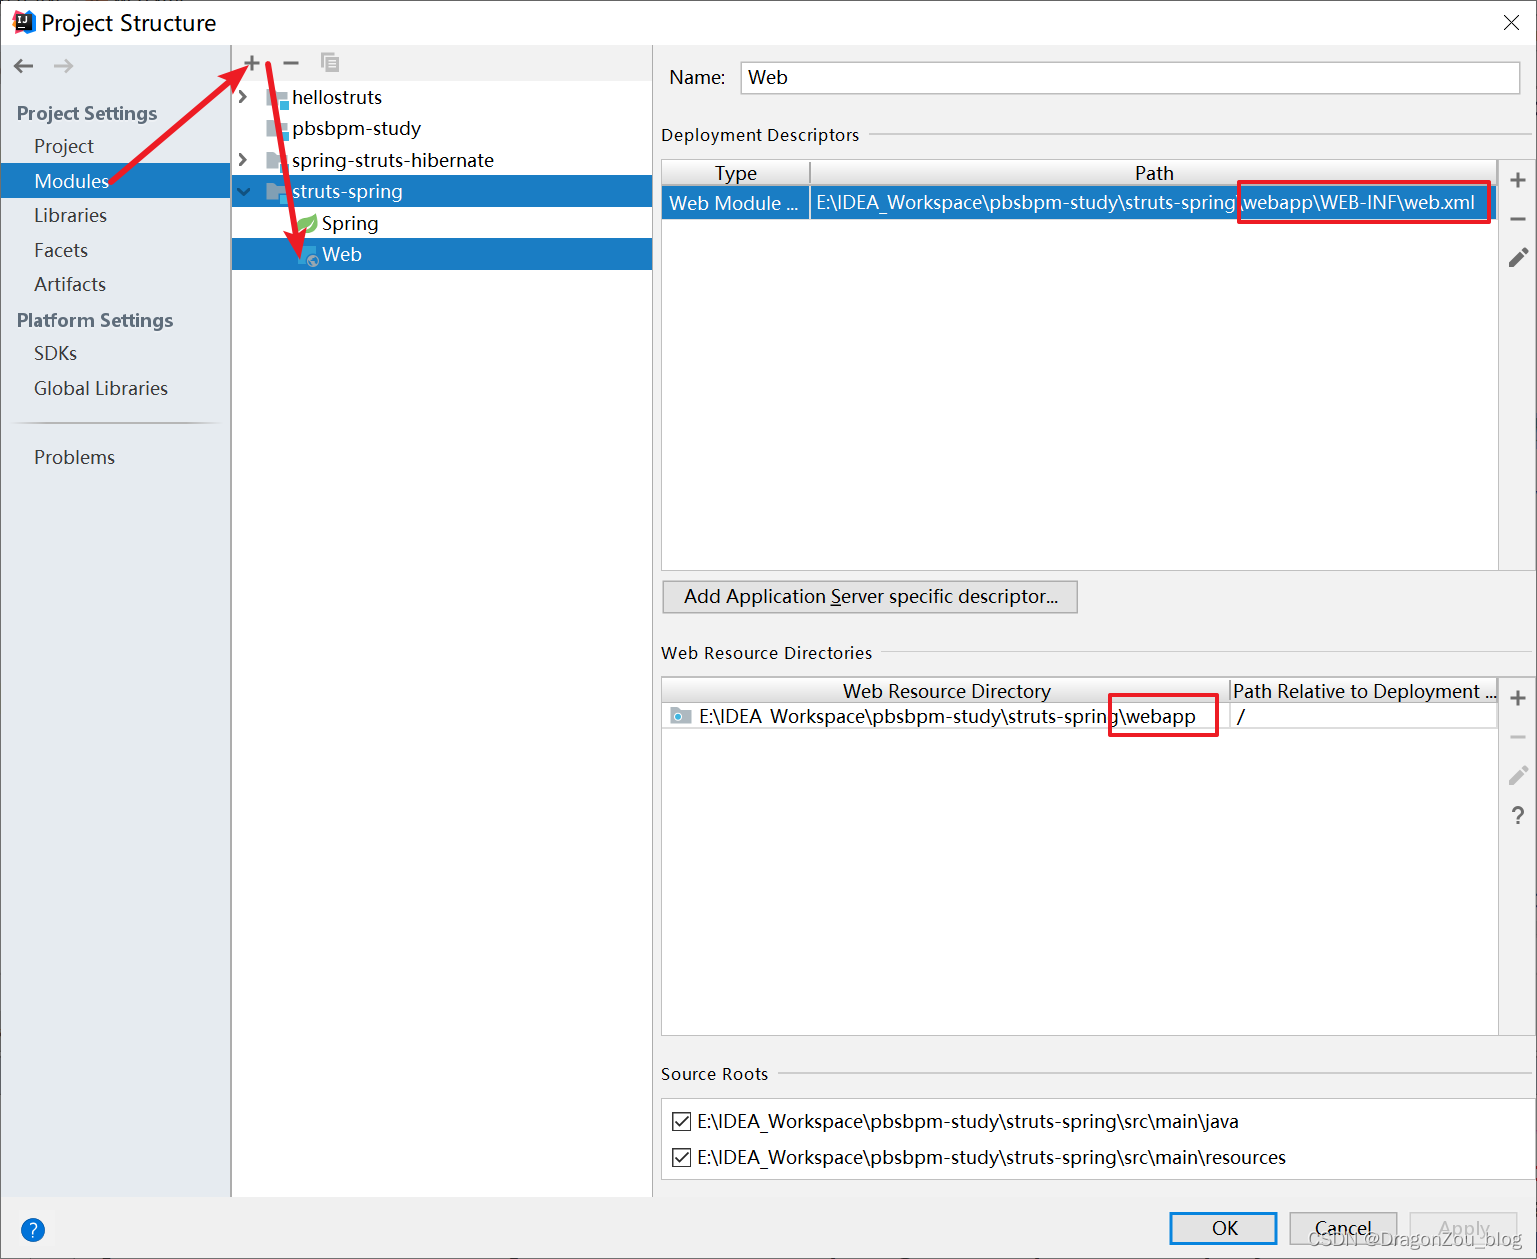Open Global Libraries settings

[101, 388]
